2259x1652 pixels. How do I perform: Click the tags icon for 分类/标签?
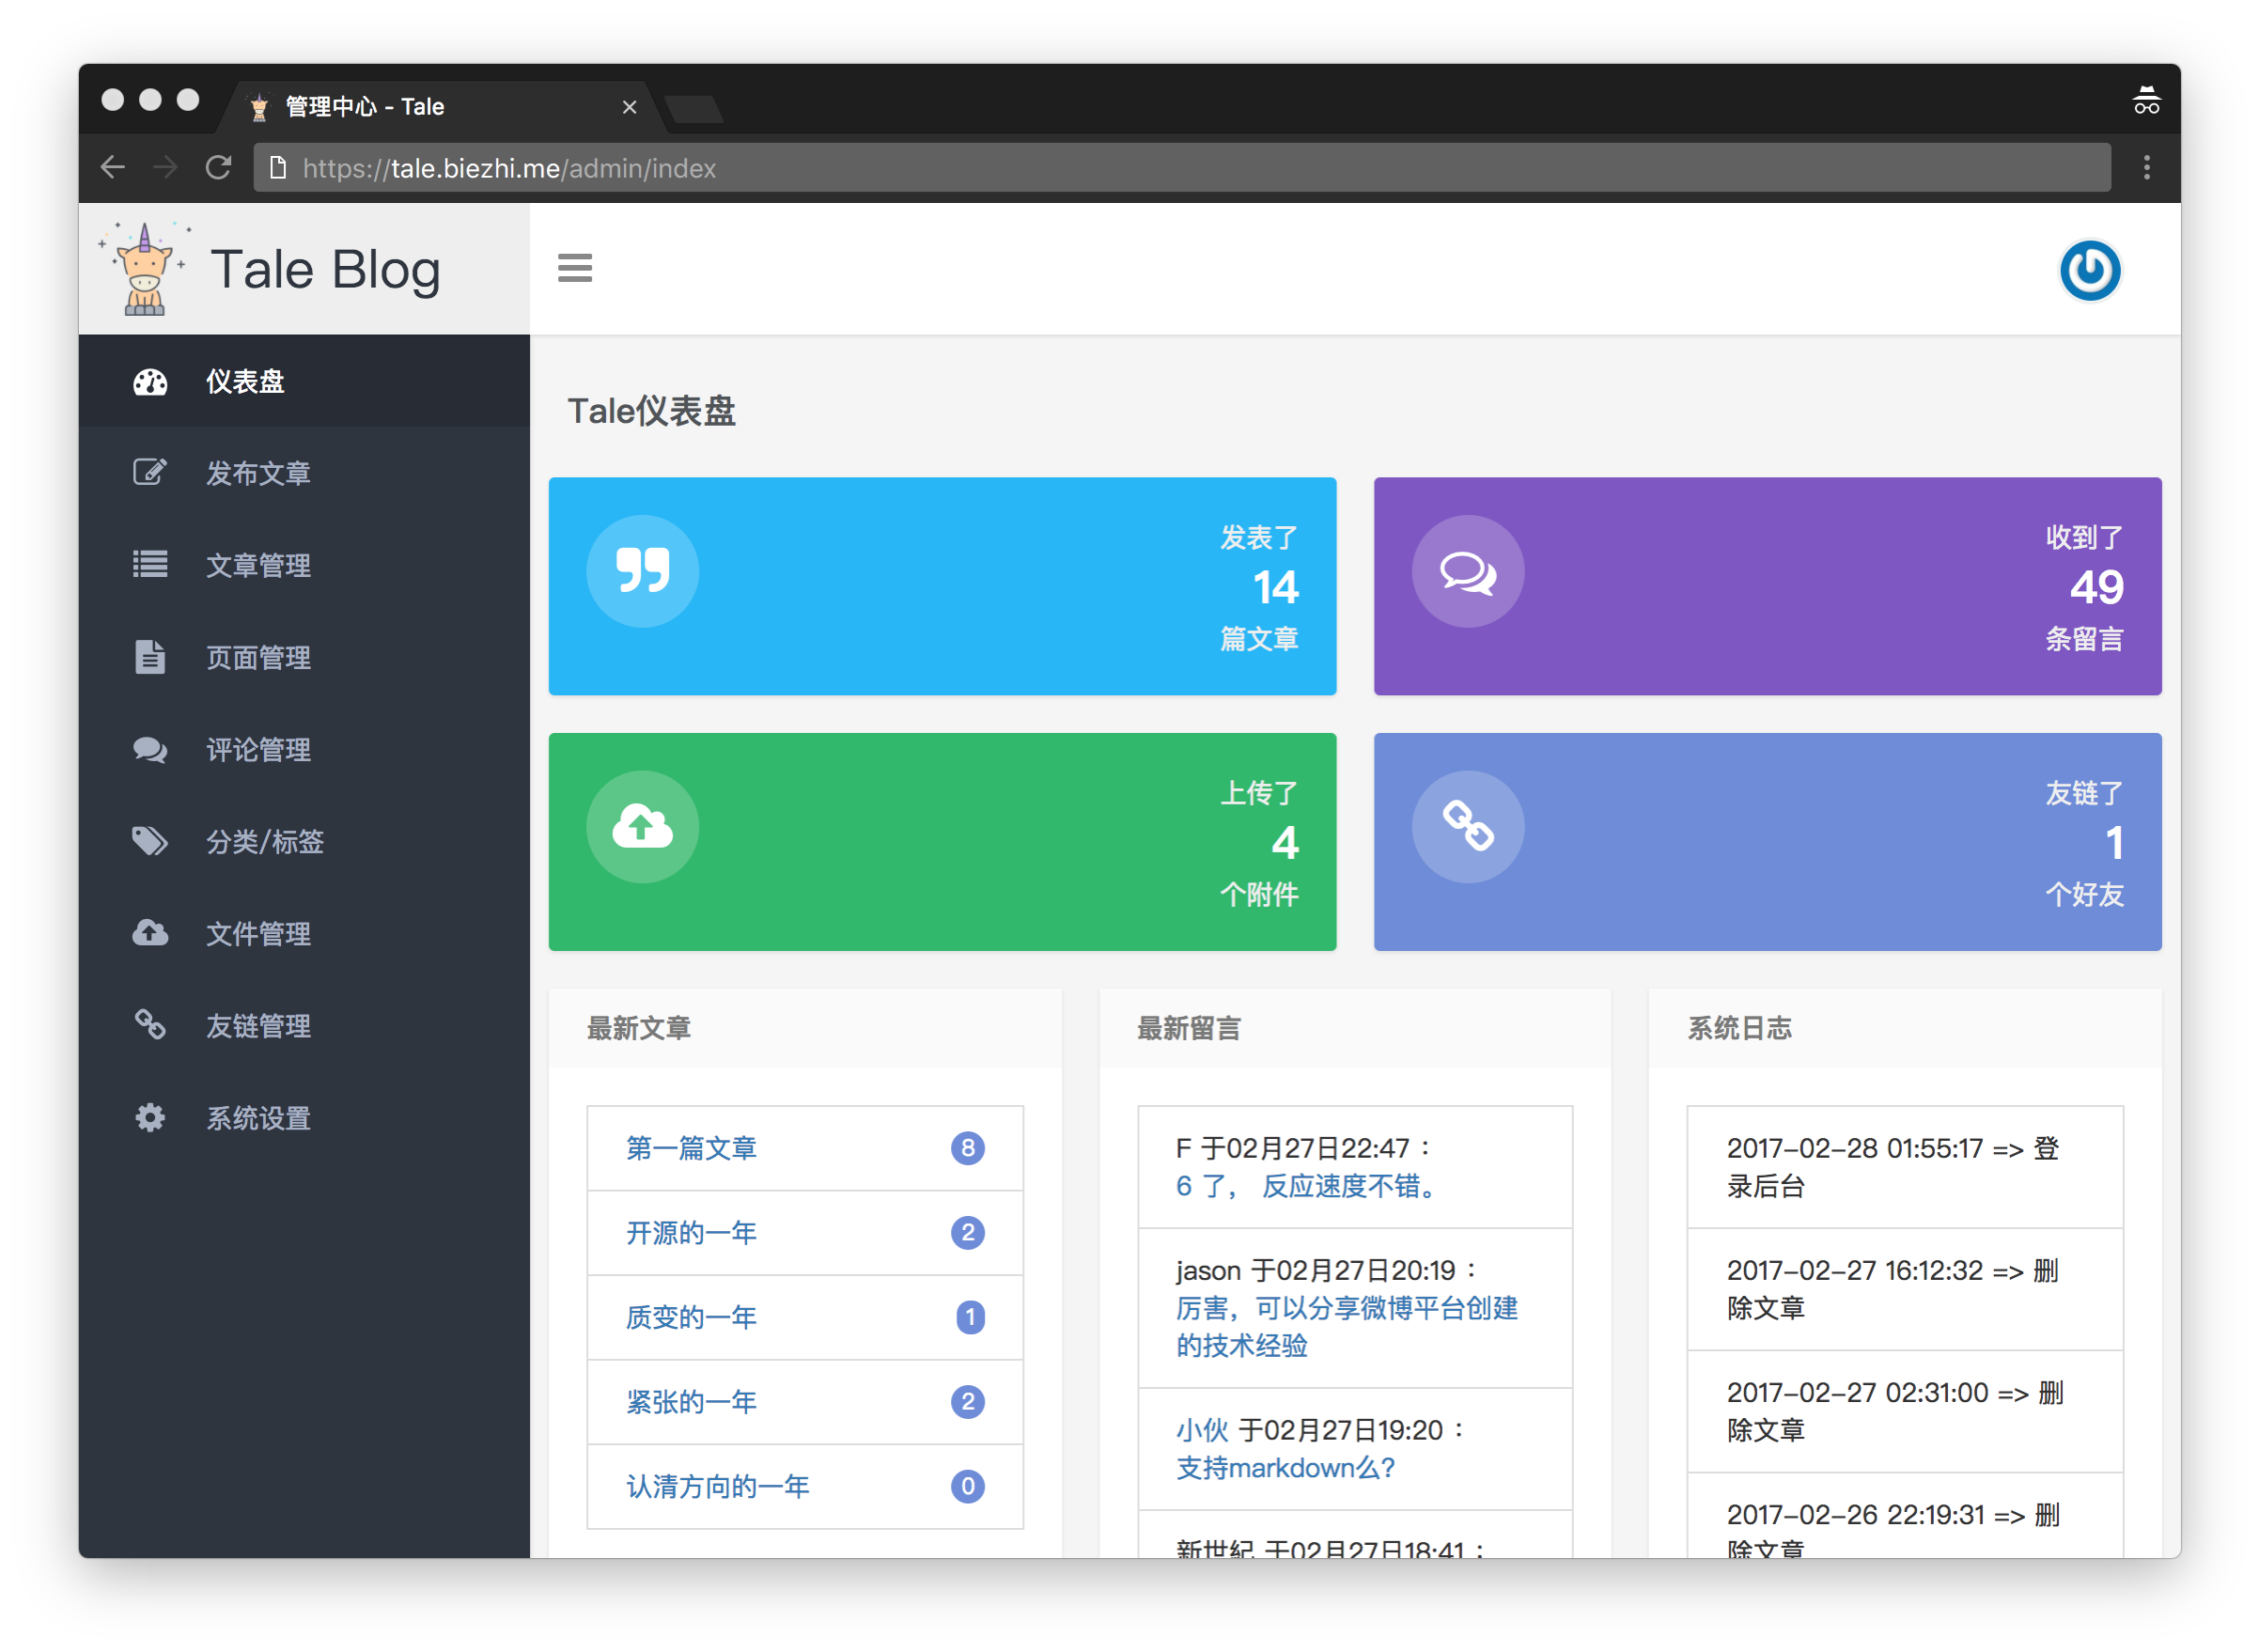pyautogui.click(x=150, y=841)
